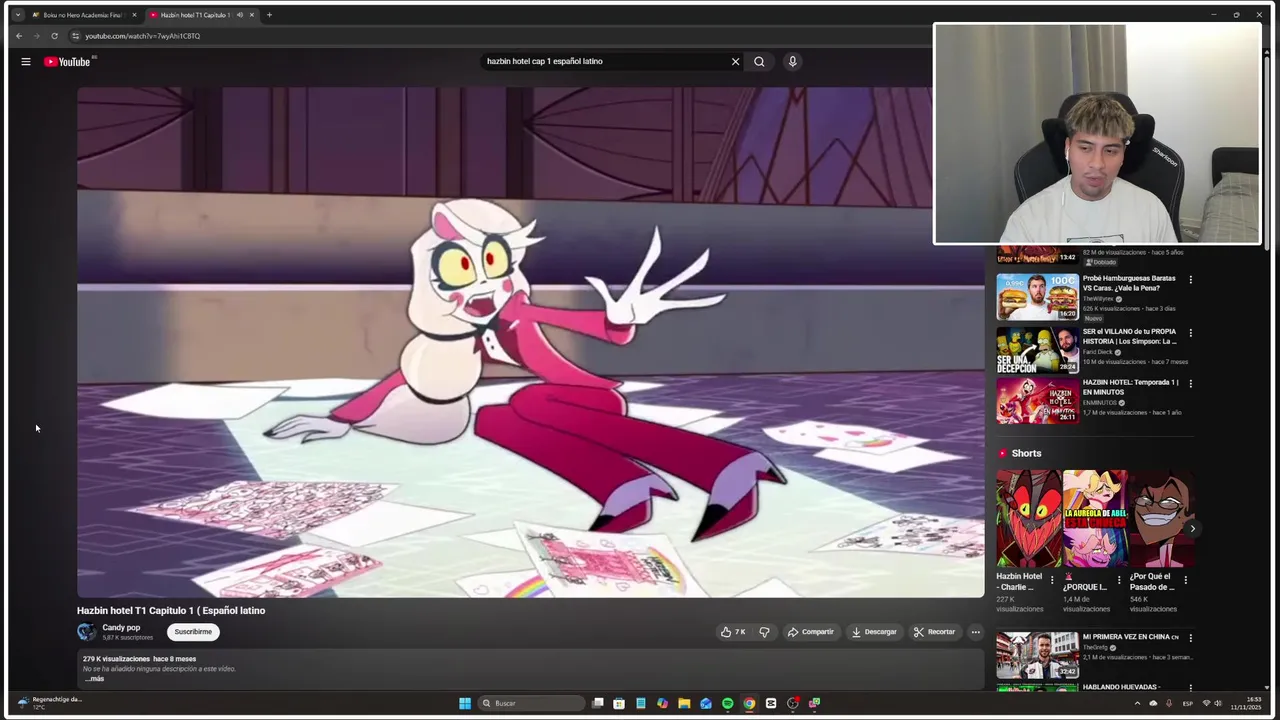Go to YouTube home via logo

click(x=67, y=62)
